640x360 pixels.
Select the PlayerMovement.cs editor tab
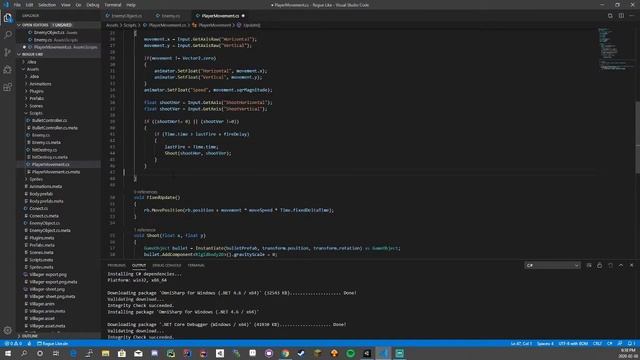(x=220, y=16)
